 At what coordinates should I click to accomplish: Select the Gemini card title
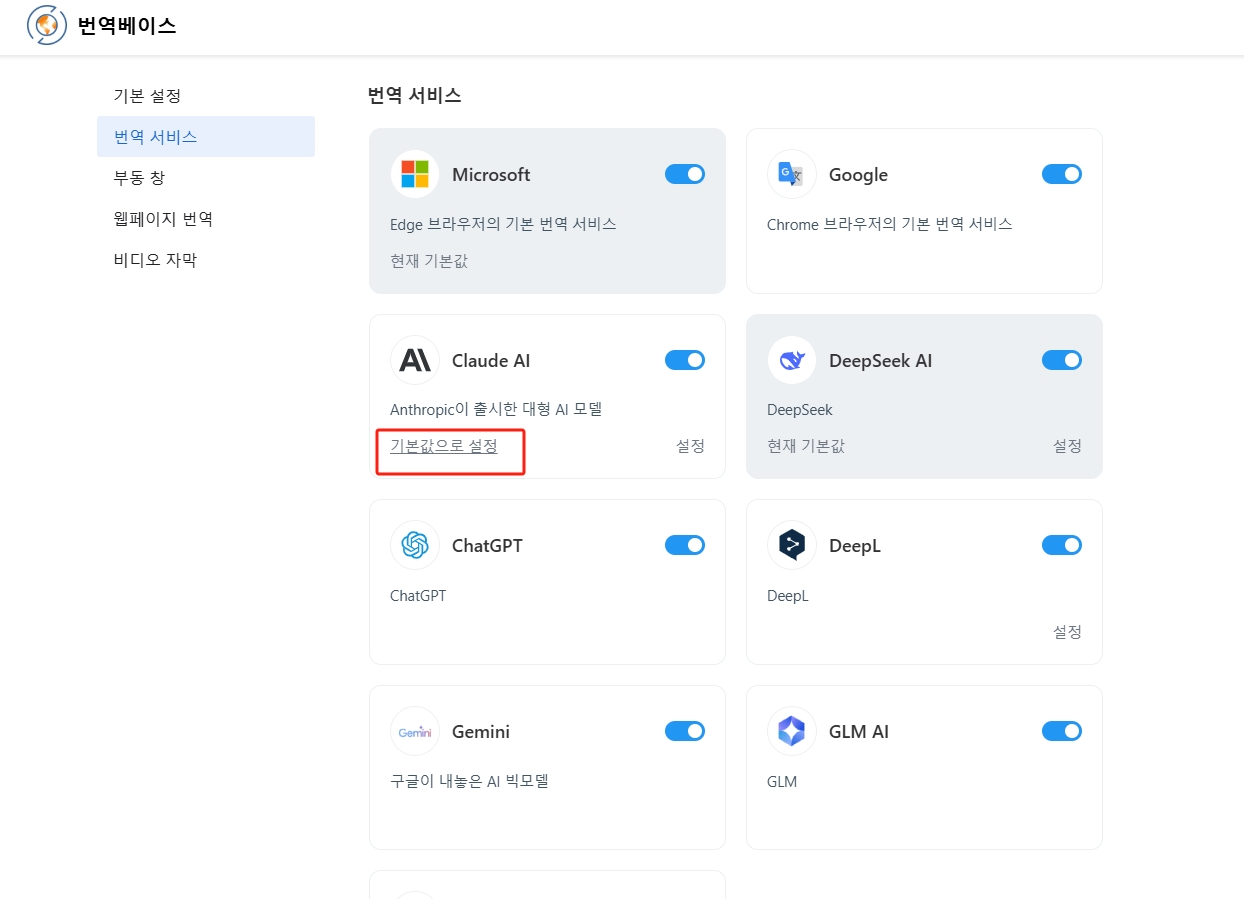481,731
